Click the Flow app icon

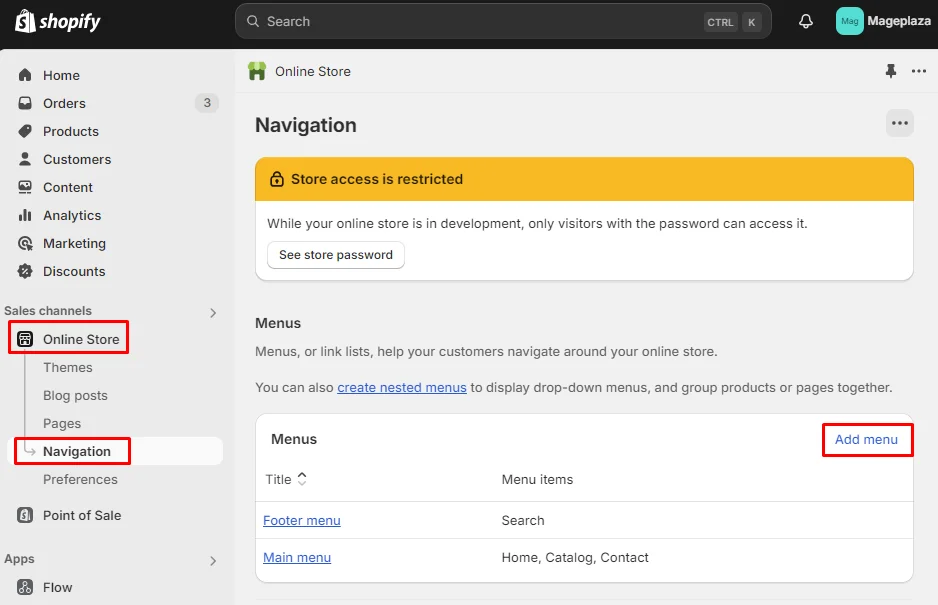point(25,587)
